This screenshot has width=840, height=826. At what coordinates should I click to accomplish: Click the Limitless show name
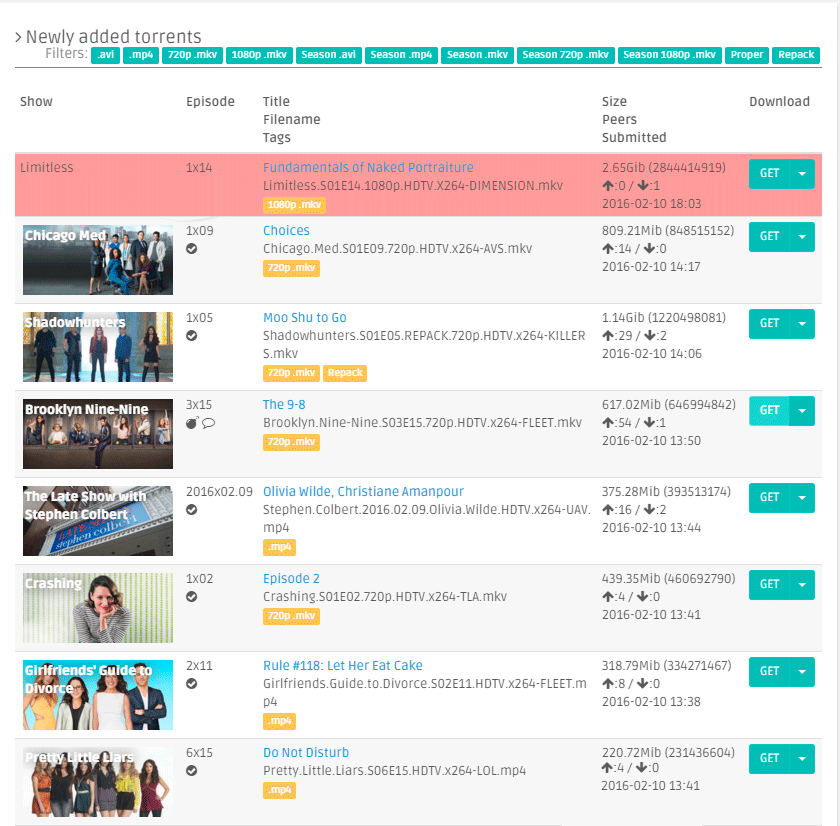pyautogui.click(x=47, y=168)
